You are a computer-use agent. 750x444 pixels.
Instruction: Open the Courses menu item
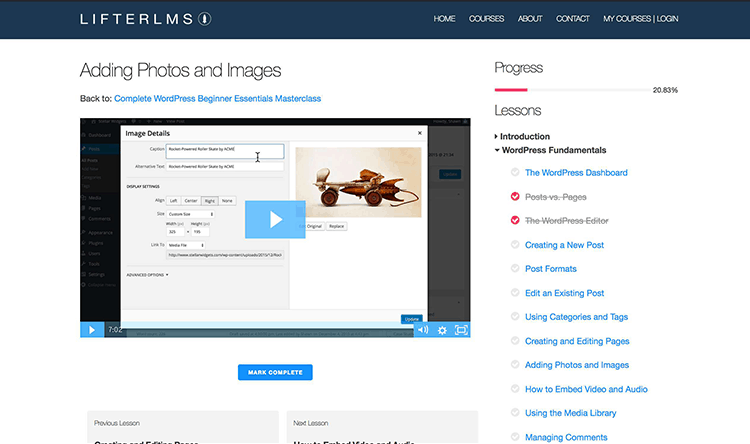click(486, 19)
